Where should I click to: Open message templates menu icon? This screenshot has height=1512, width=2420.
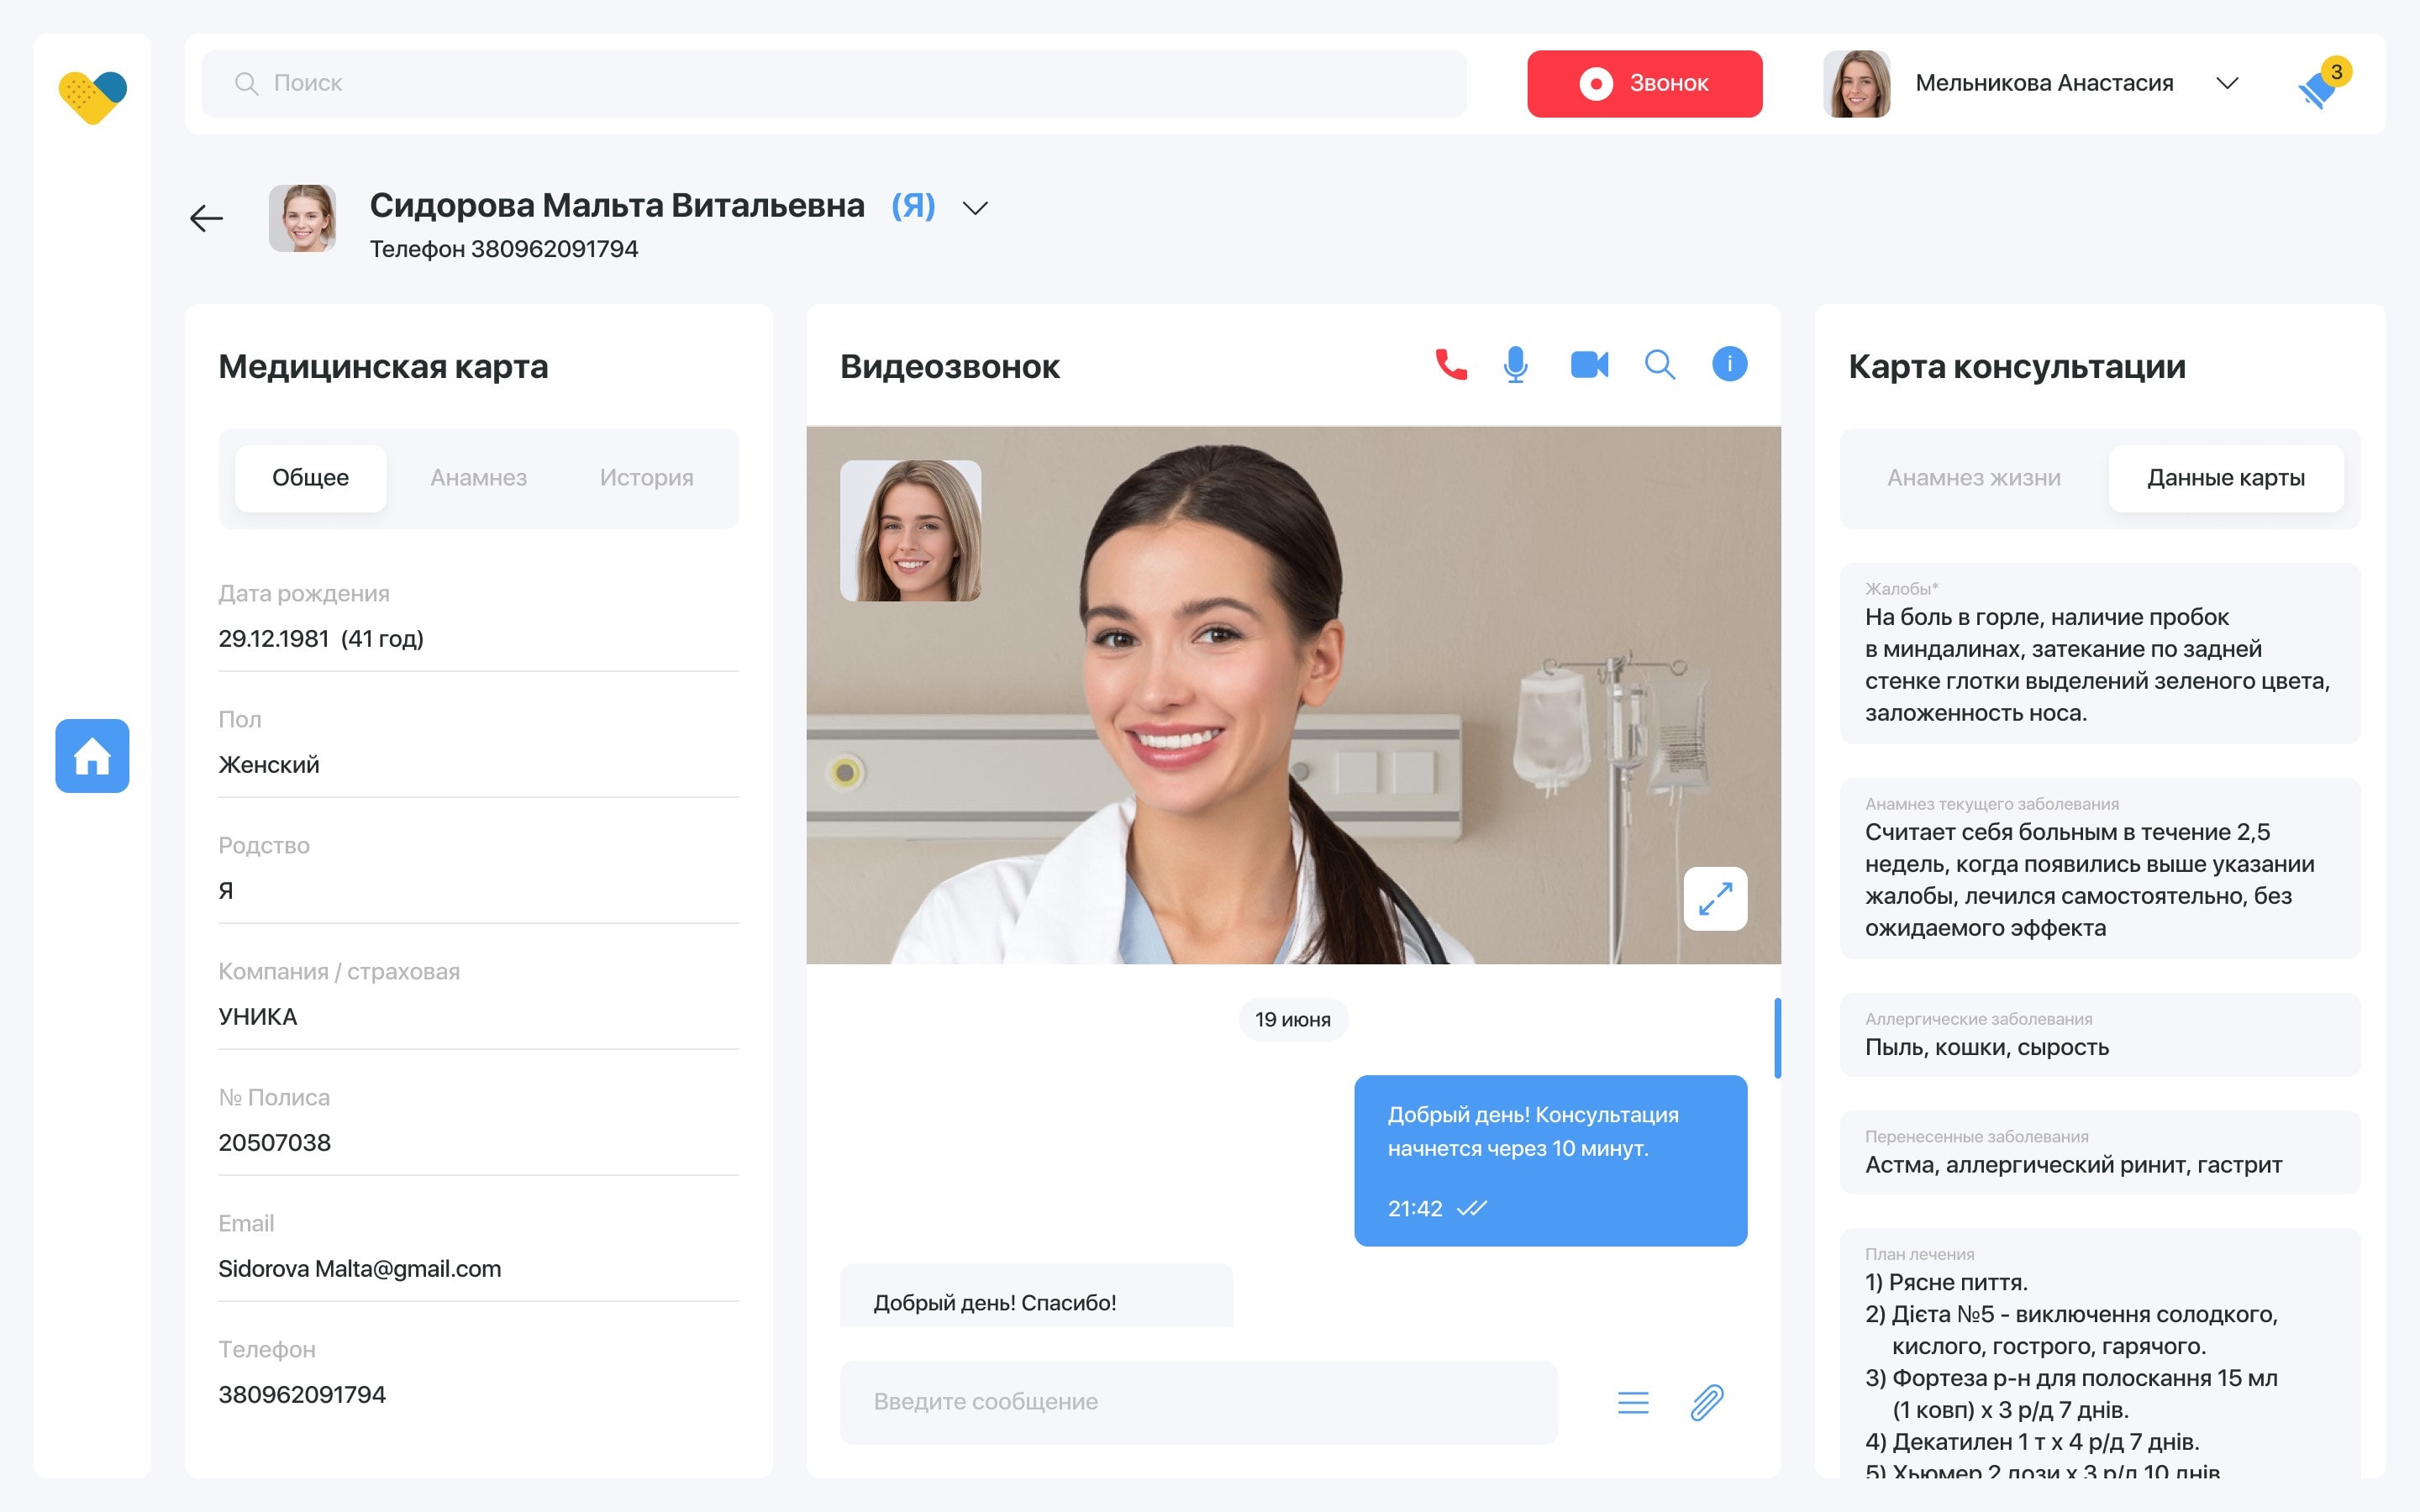[x=1633, y=1403]
